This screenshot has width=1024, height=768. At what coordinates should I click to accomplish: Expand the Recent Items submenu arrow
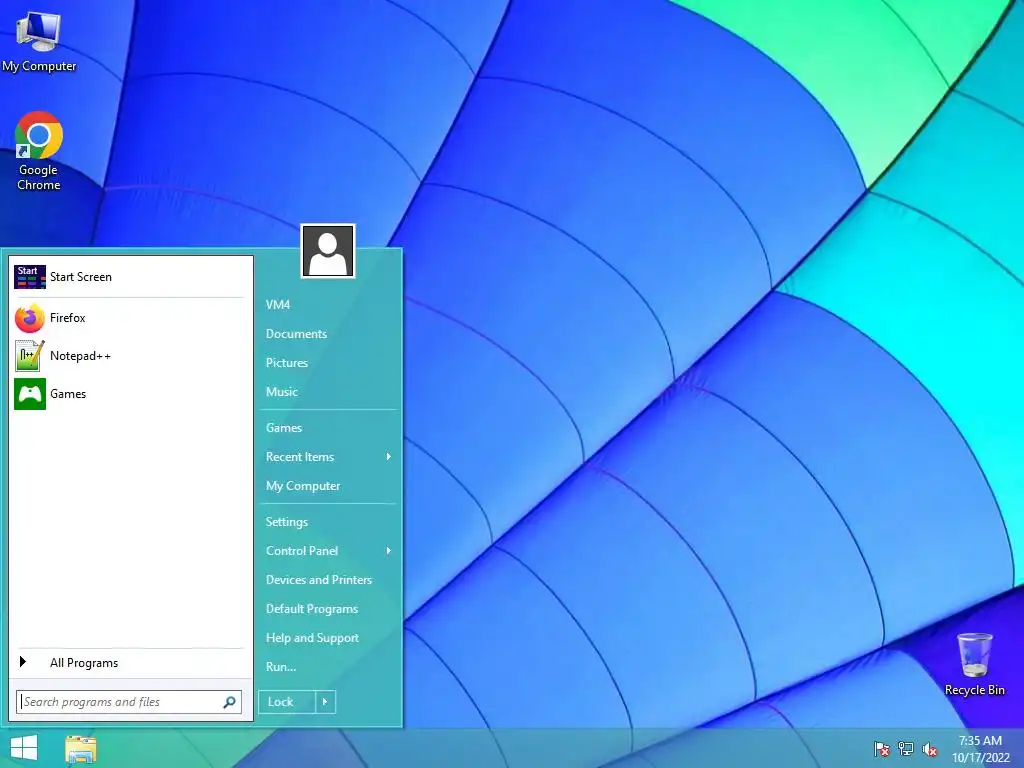(389, 456)
